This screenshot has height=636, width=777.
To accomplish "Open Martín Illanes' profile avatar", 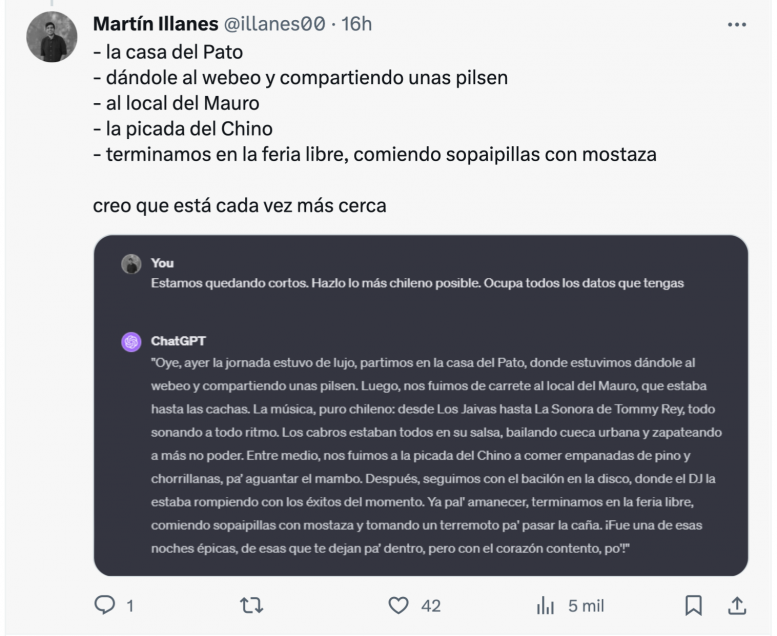I will coord(51,37).
